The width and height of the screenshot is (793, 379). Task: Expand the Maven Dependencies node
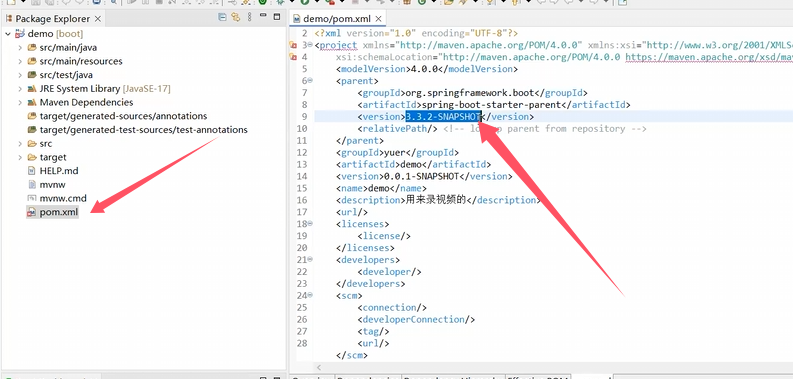[x=20, y=102]
